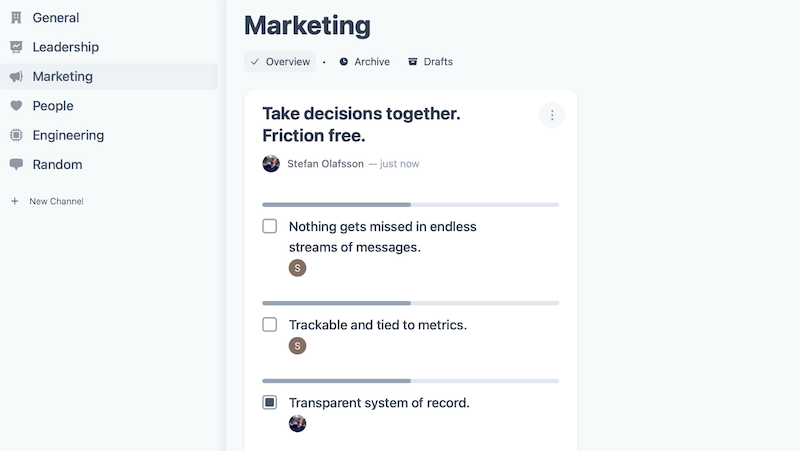Click the Engineering channel chip icon
Screen dimensions: 800x451
16,135
